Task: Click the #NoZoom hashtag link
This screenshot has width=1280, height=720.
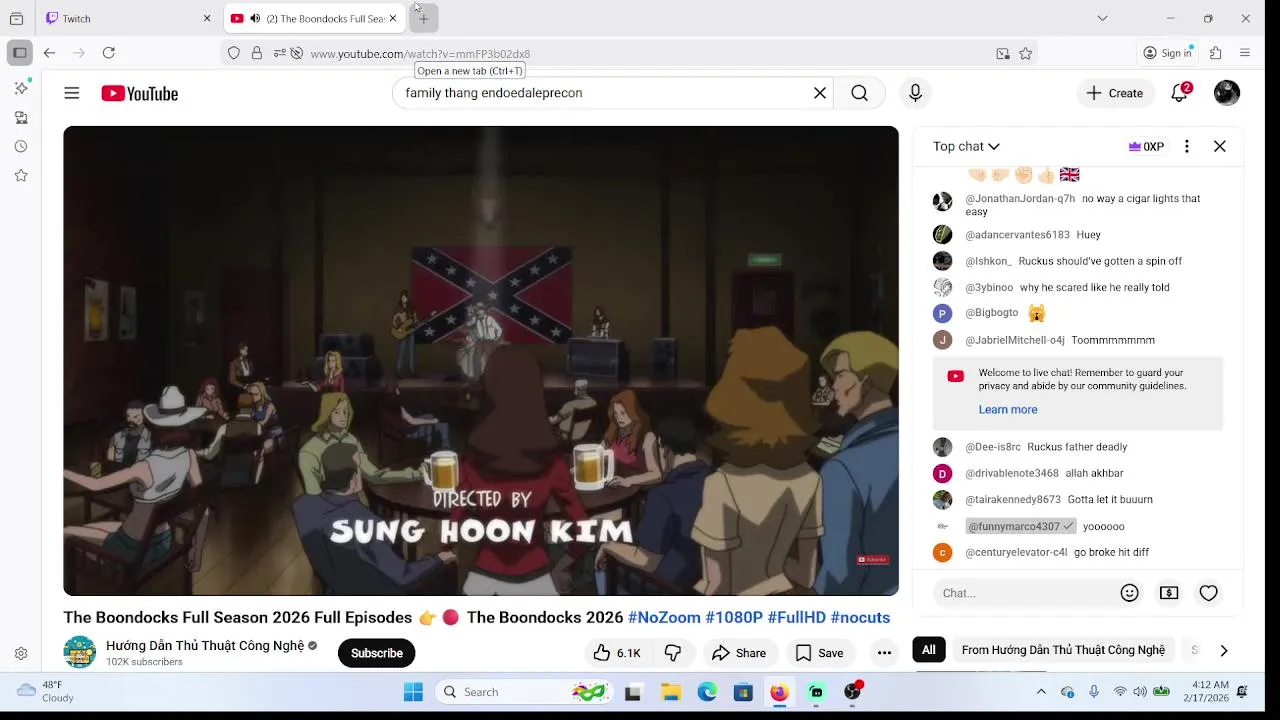Action: pos(665,617)
